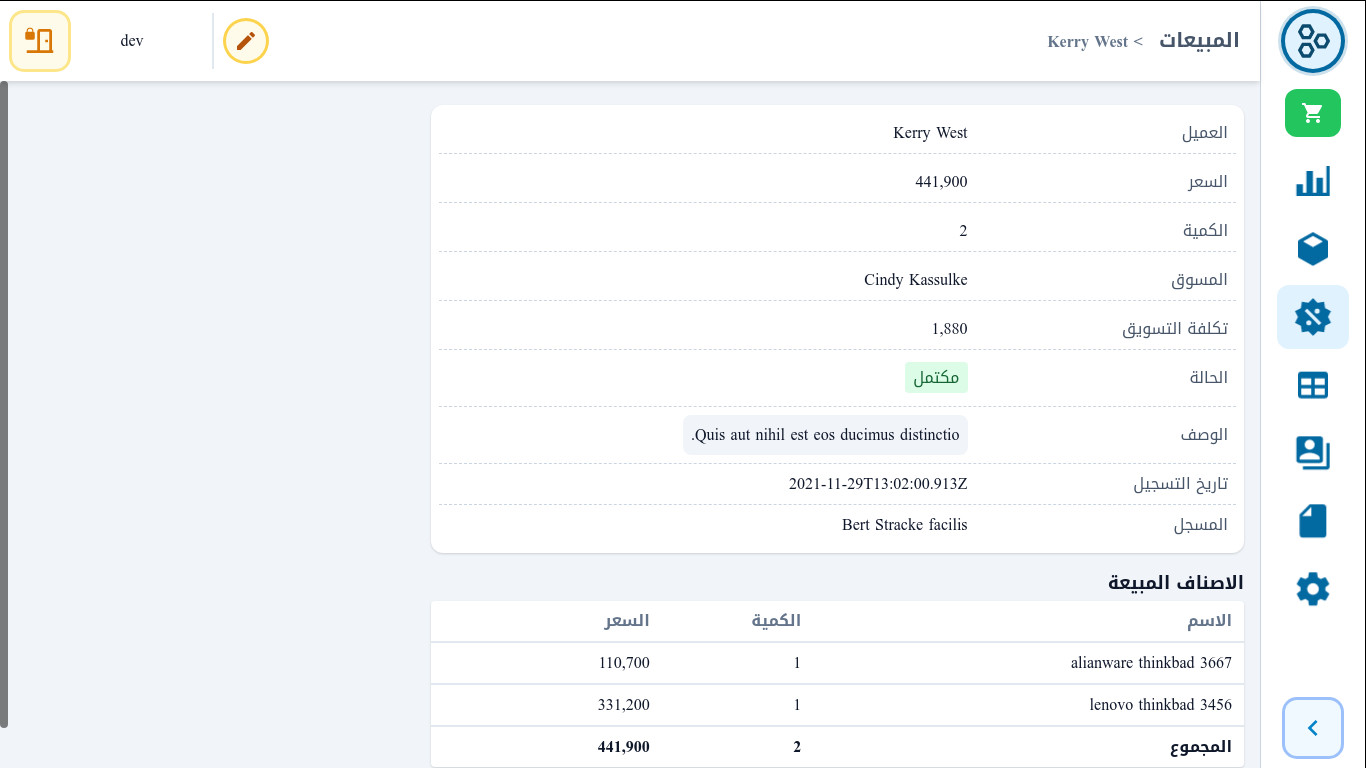Click the marketer name Cindy Kassulke
This screenshot has height=768, width=1366.
(916, 280)
